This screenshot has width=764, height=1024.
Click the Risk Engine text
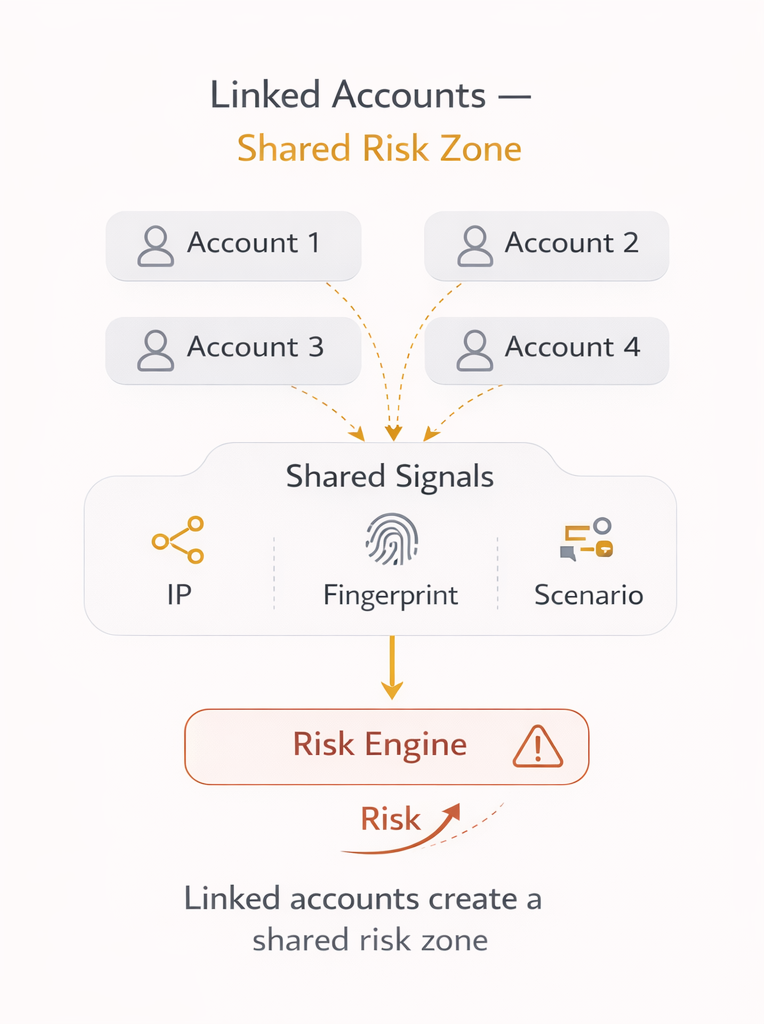click(379, 745)
